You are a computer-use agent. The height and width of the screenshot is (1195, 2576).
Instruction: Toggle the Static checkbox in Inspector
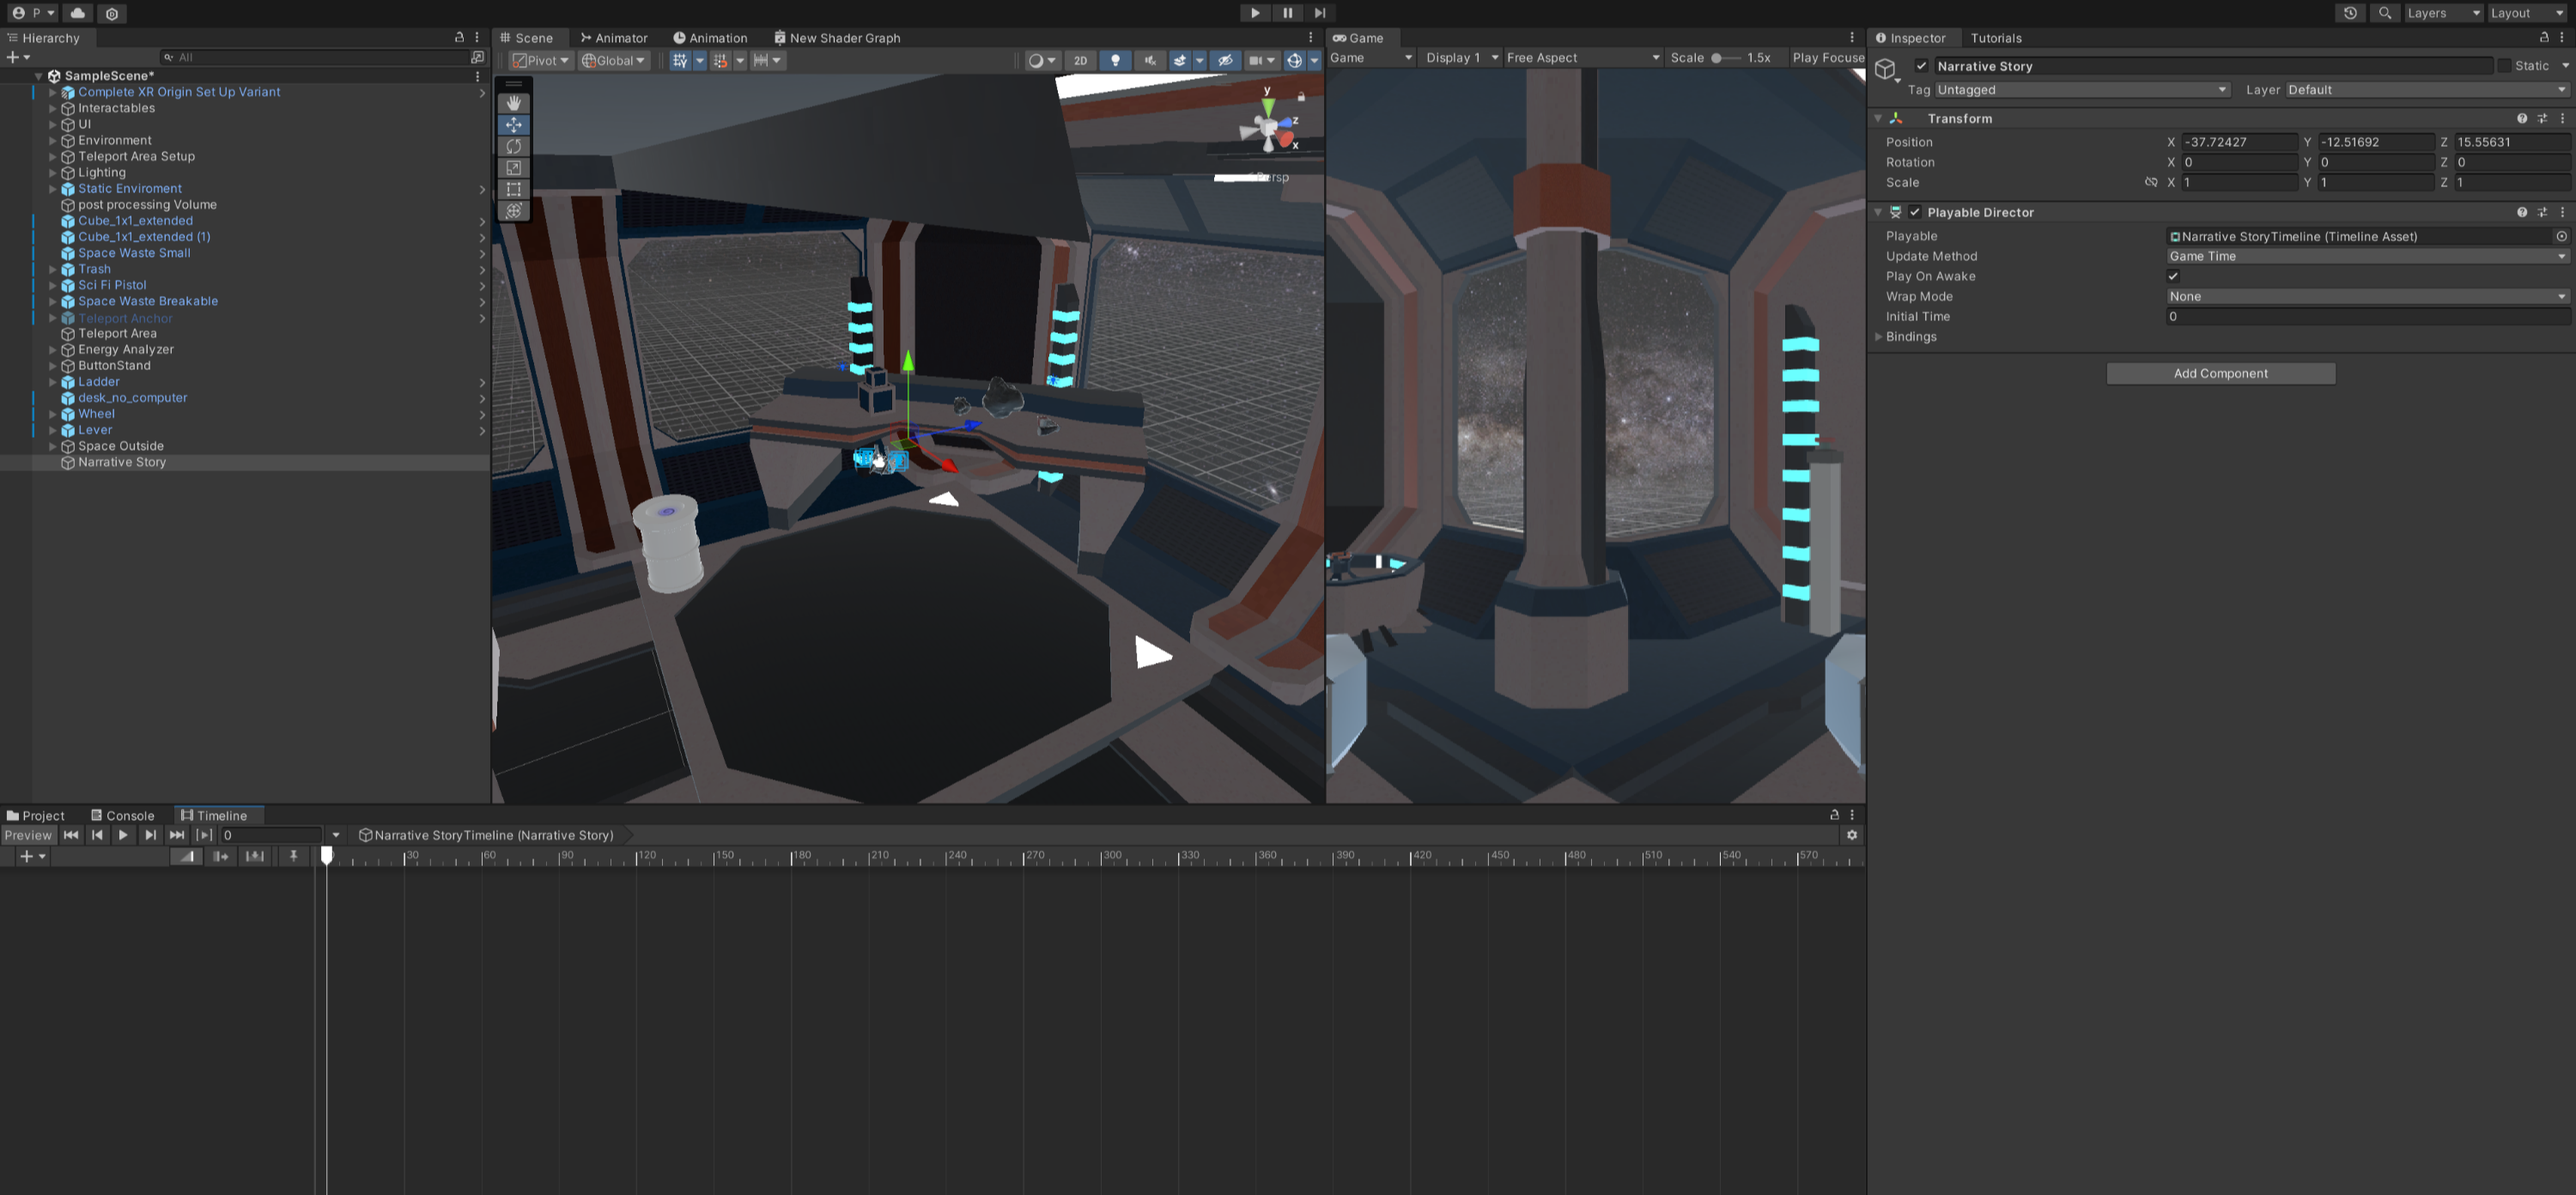point(2504,66)
